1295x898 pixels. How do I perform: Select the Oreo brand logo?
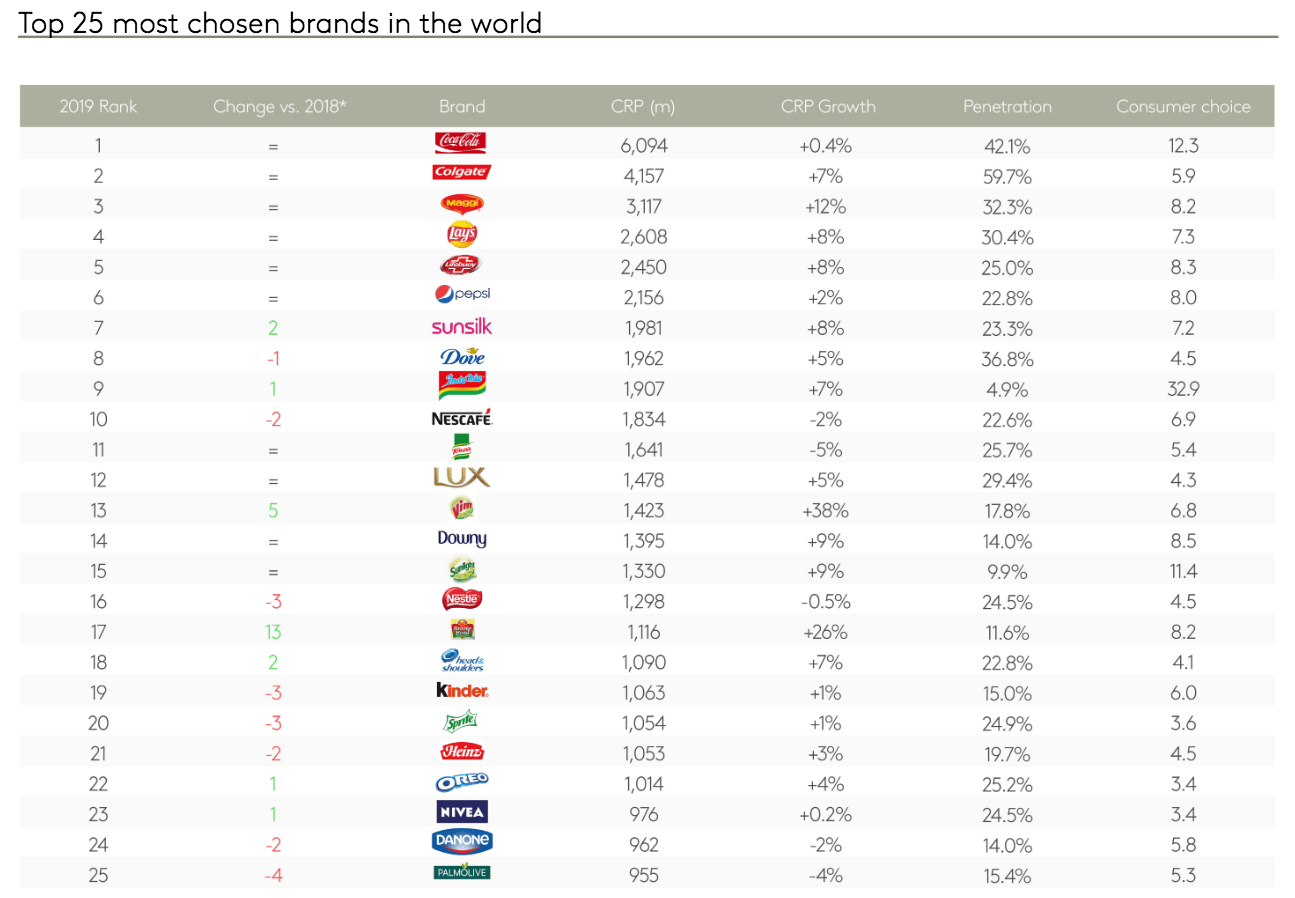462,781
